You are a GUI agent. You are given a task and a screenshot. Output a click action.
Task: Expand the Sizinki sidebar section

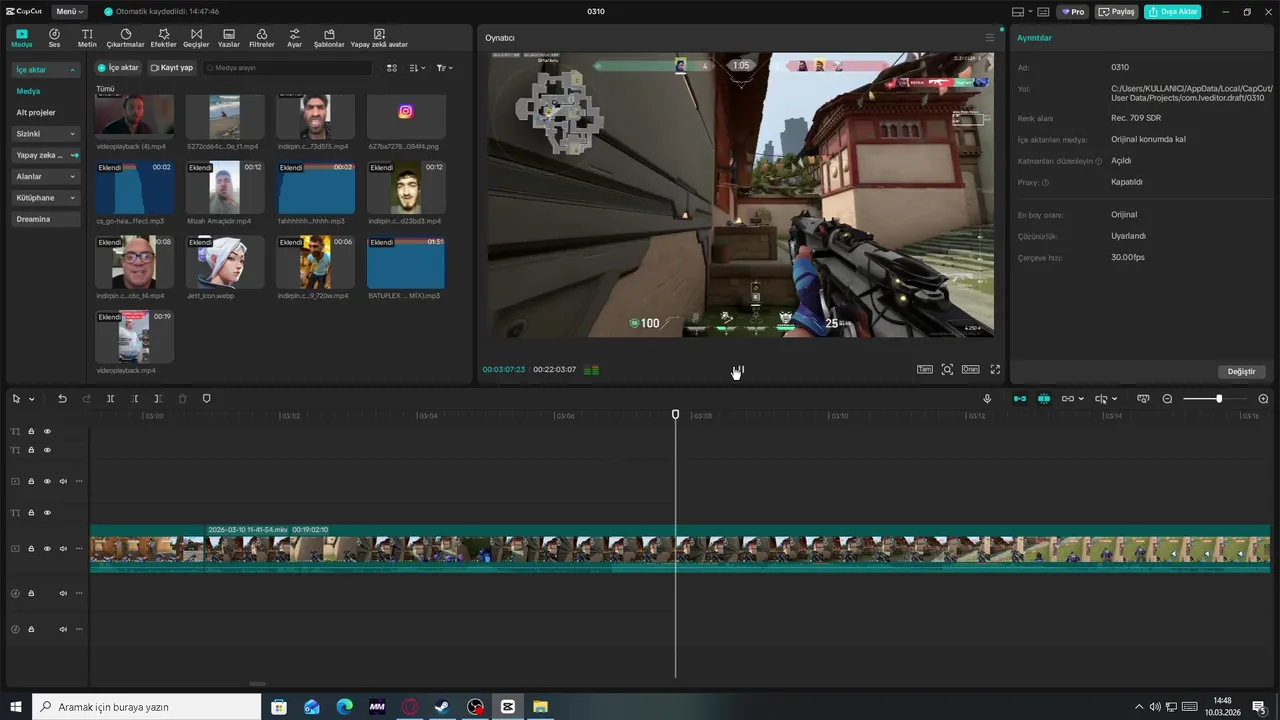click(x=45, y=133)
